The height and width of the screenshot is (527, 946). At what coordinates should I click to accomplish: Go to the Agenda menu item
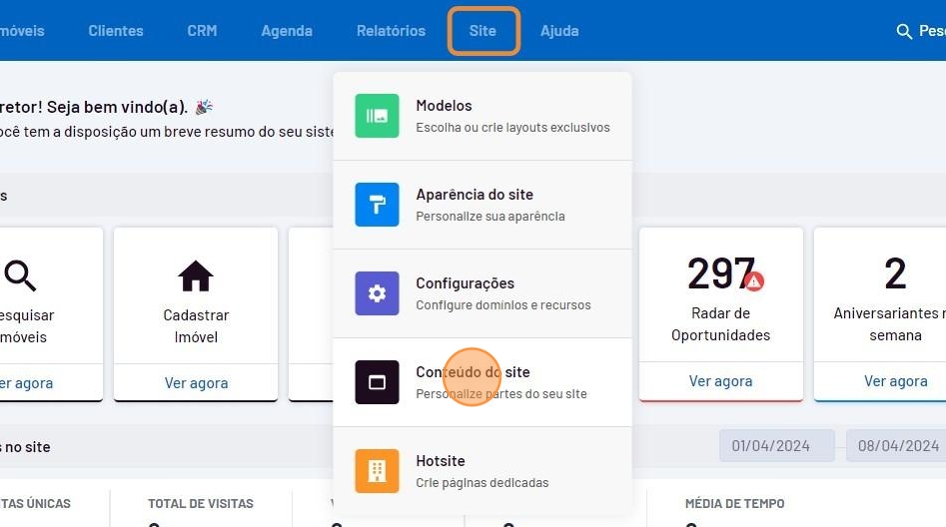coord(287,31)
